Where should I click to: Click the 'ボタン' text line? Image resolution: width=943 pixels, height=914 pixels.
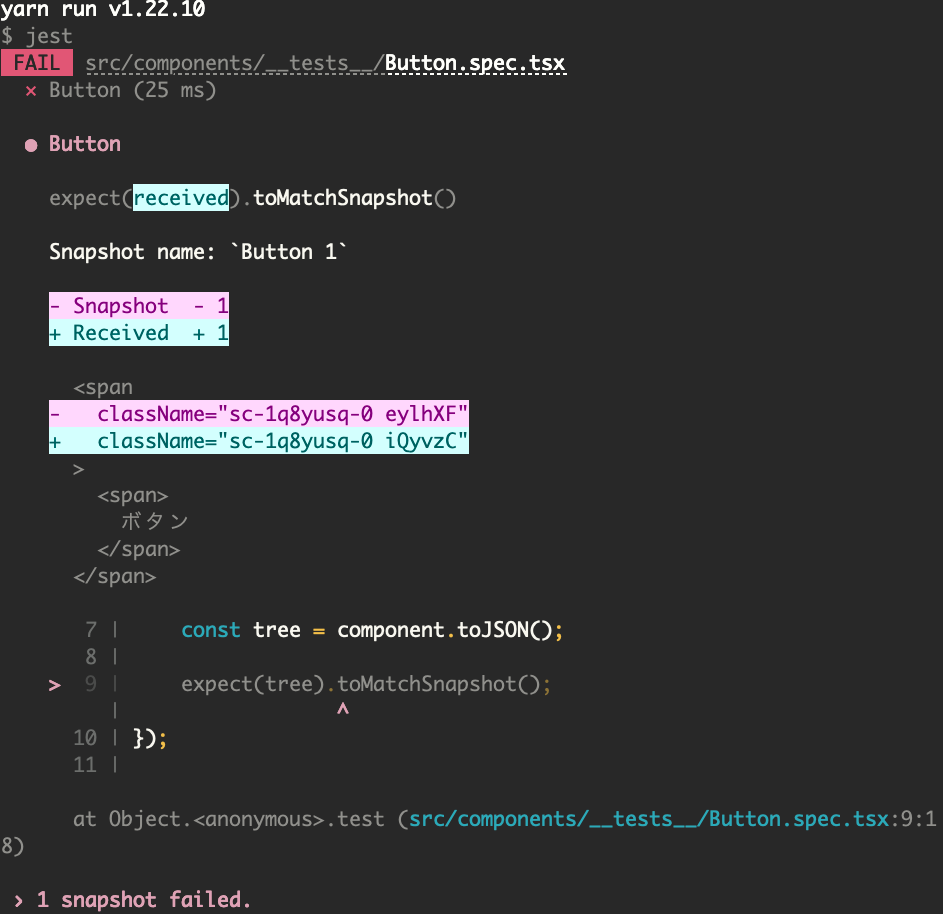coord(155,522)
